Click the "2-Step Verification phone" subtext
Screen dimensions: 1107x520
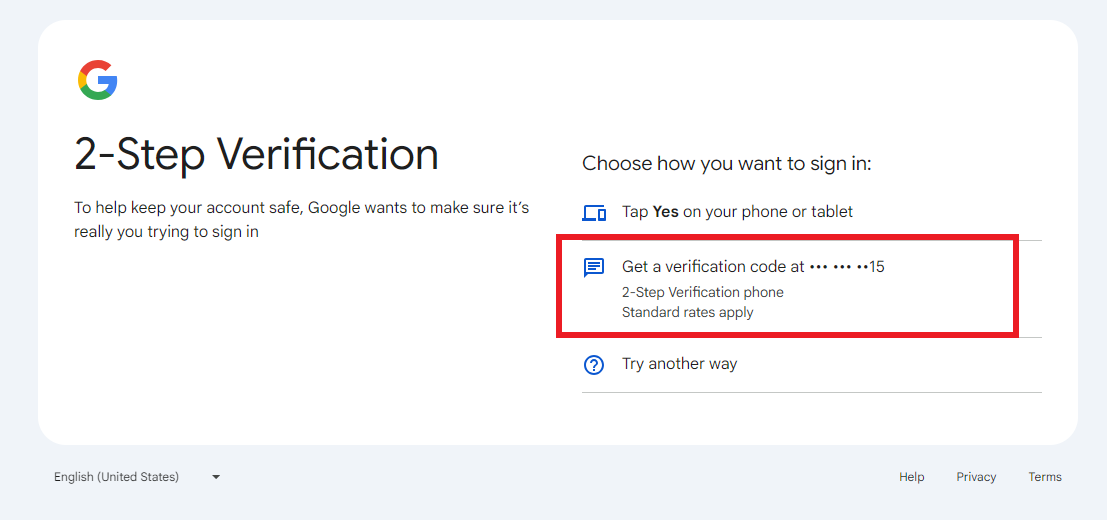[x=702, y=292]
